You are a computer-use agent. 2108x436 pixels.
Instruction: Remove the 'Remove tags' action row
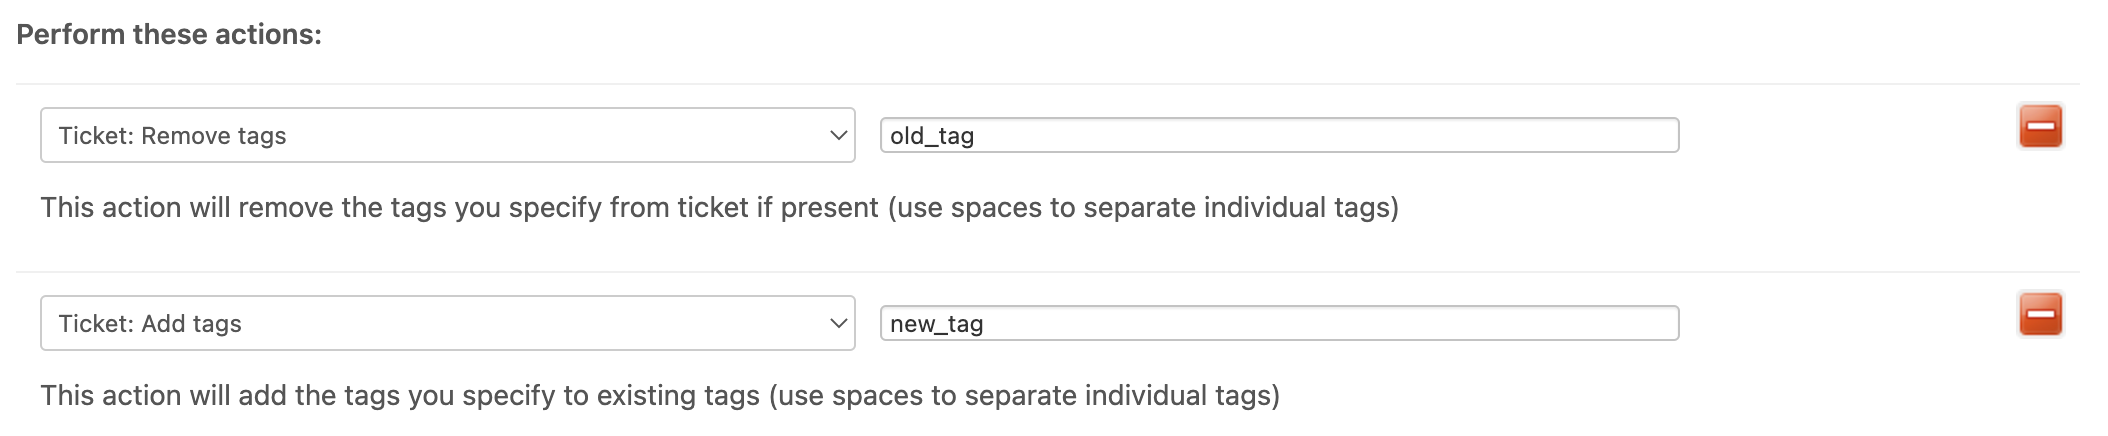(2040, 126)
